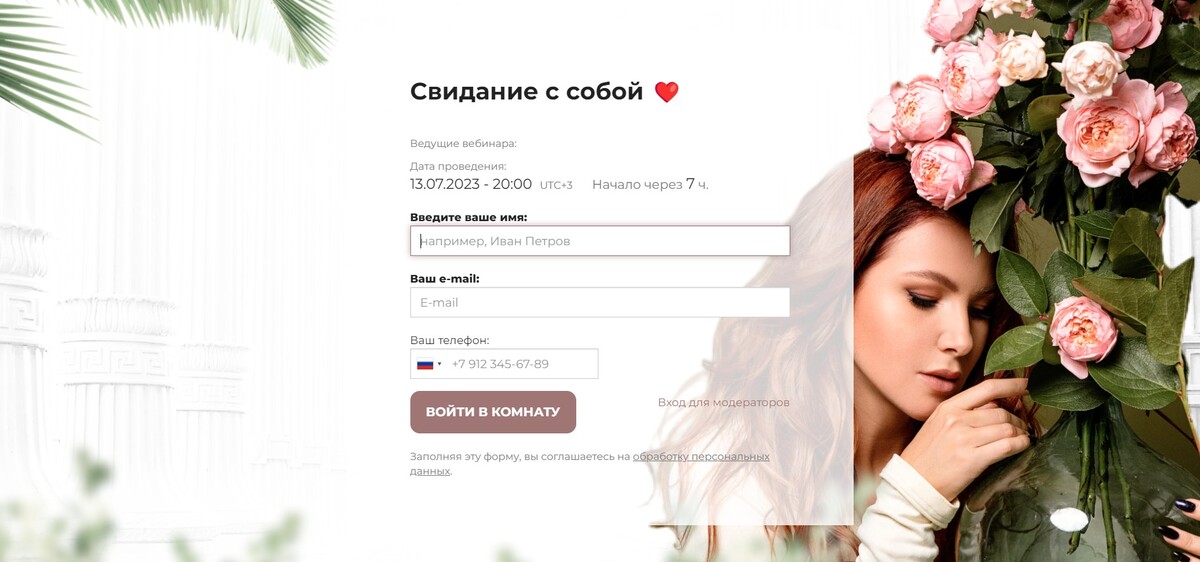Screen dimensions: 1200x562
Task: Click the ВОЙТИ В КОМНАТУ button
Action: (x=493, y=412)
